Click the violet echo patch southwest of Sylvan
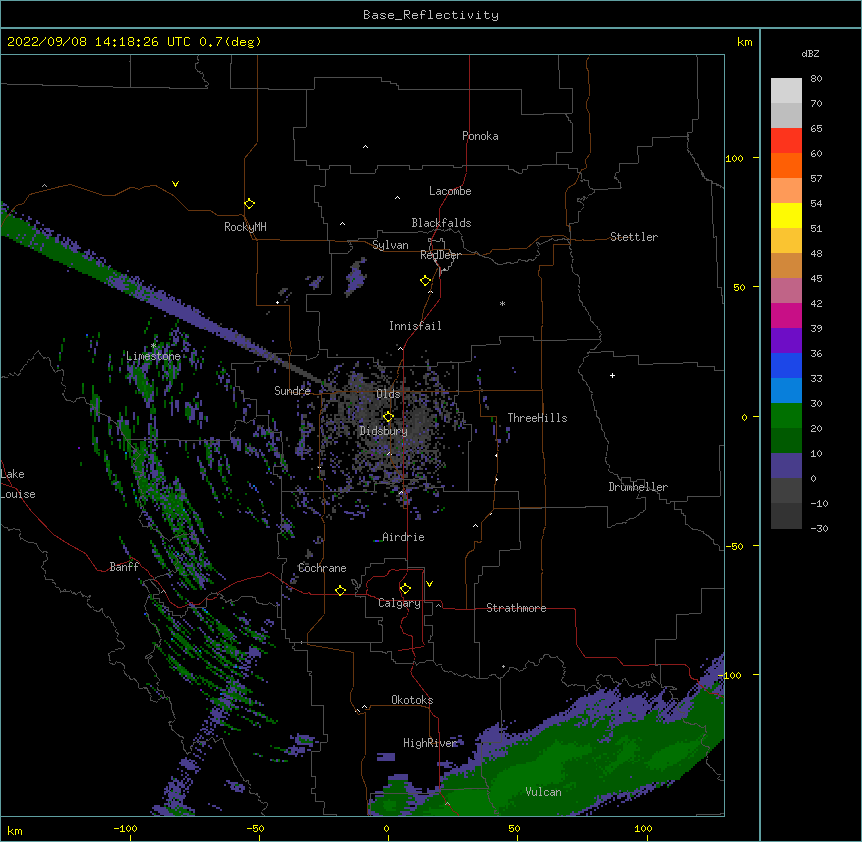The width and height of the screenshot is (862, 842). [x=356, y=276]
